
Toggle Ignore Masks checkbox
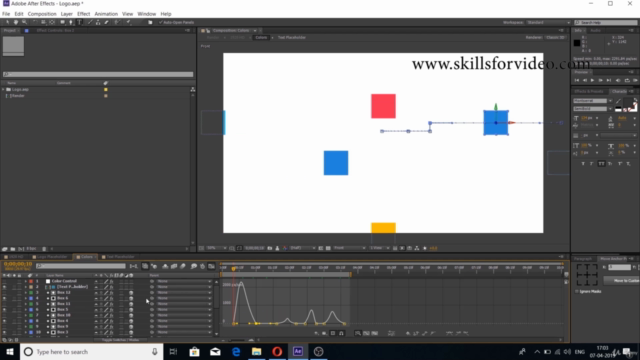tap(577, 291)
